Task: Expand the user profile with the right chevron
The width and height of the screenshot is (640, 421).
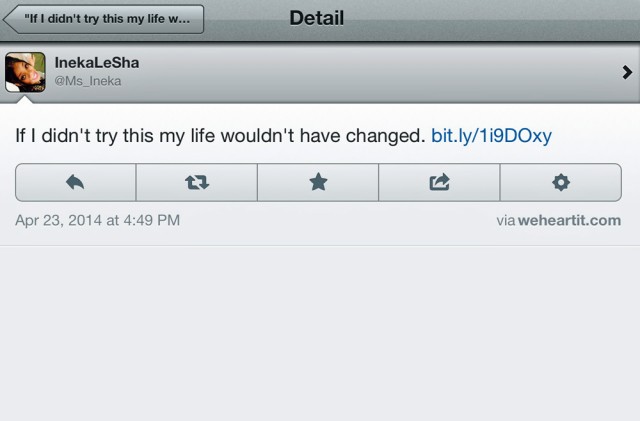Action: pos(627,72)
